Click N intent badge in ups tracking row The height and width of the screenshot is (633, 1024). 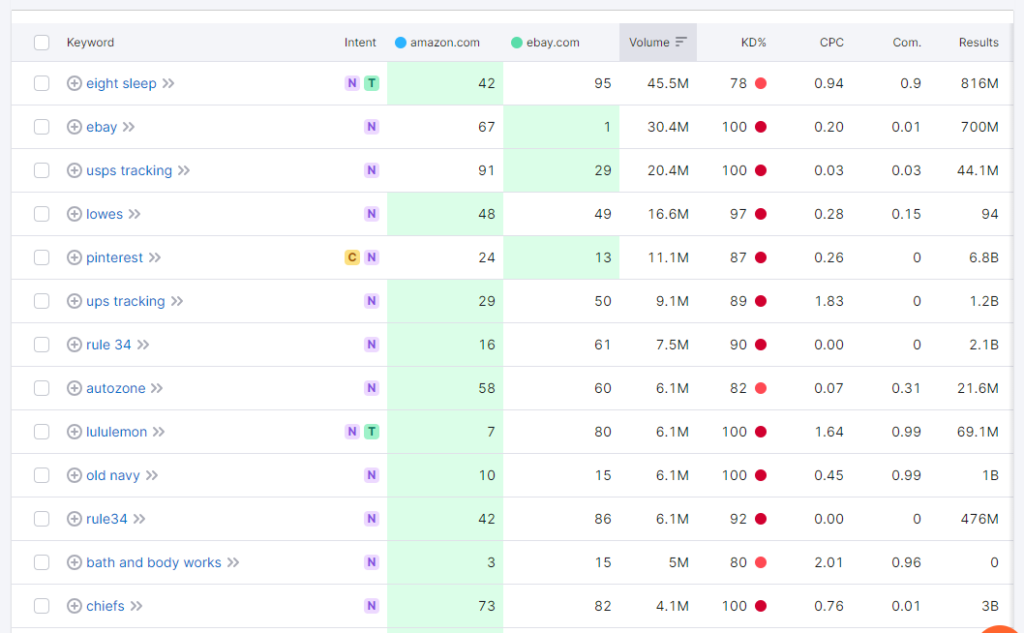click(x=372, y=301)
